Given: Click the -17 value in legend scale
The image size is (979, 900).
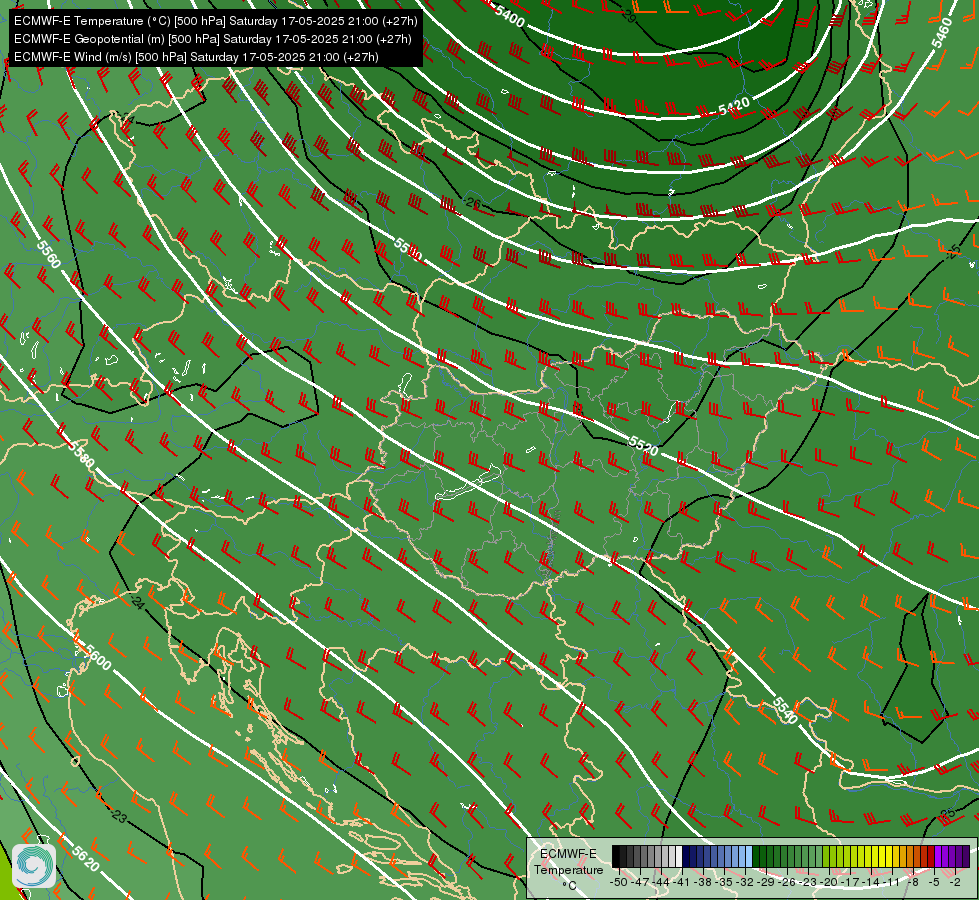Looking at the screenshot, I should point(851,882).
